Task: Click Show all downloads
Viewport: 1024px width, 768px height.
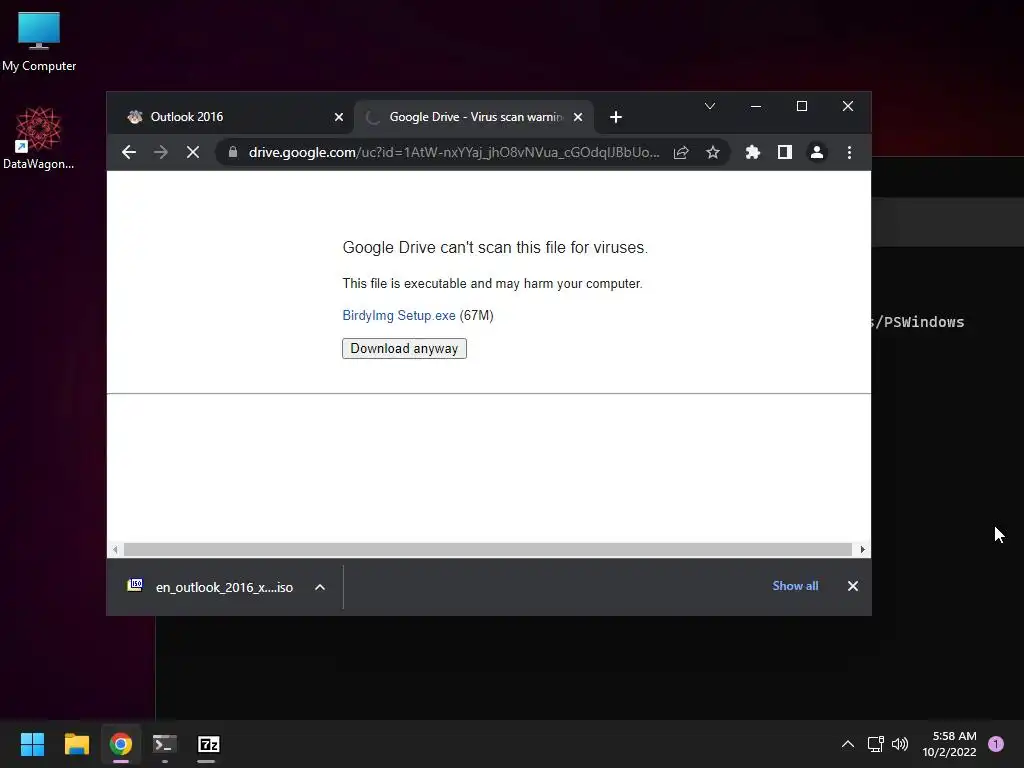Action: pyautogui.click(x=795, y=586)
